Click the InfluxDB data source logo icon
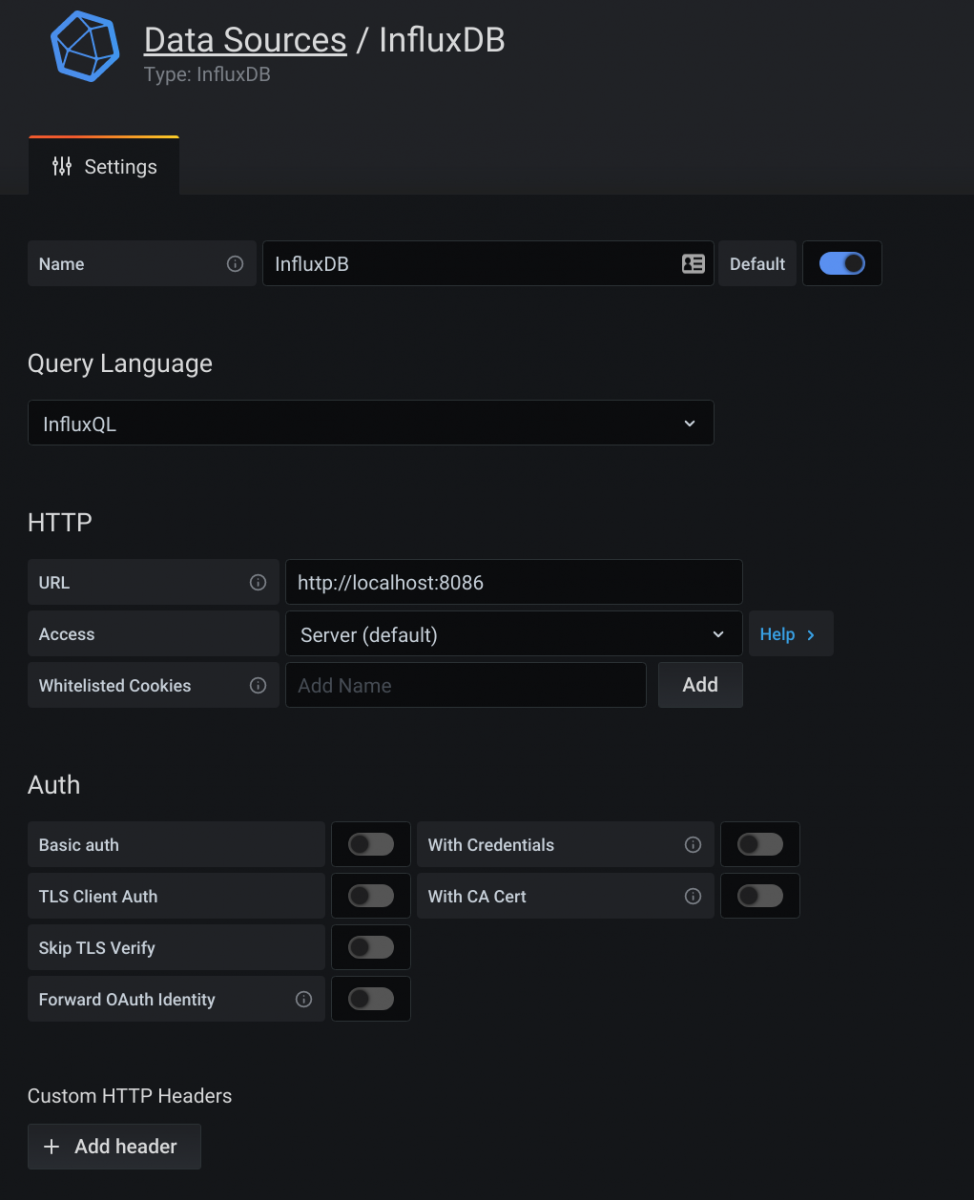Screen dimensions: 974x1200 click(x=85, y=46)
